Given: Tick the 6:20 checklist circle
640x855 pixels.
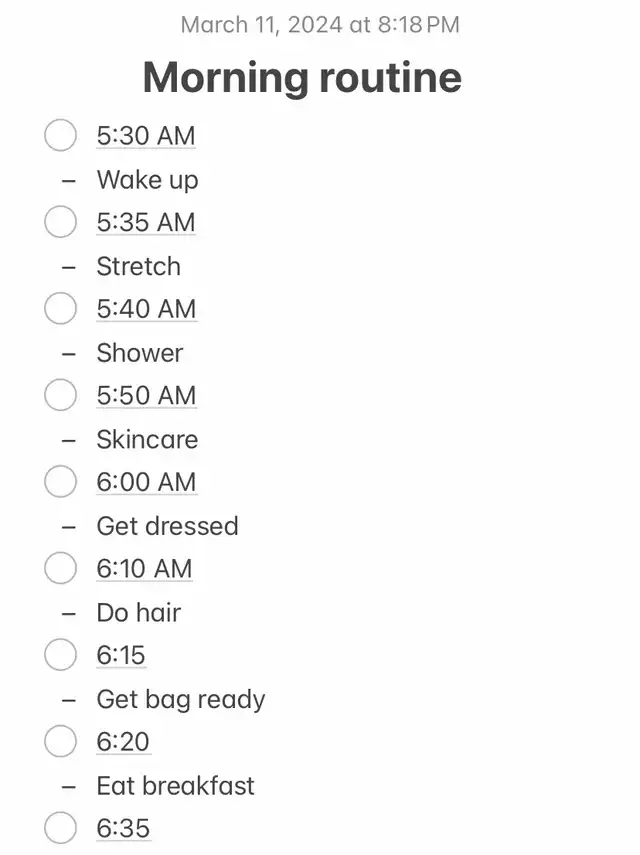Looking at the screenshot, I should [x=60, y=741].
